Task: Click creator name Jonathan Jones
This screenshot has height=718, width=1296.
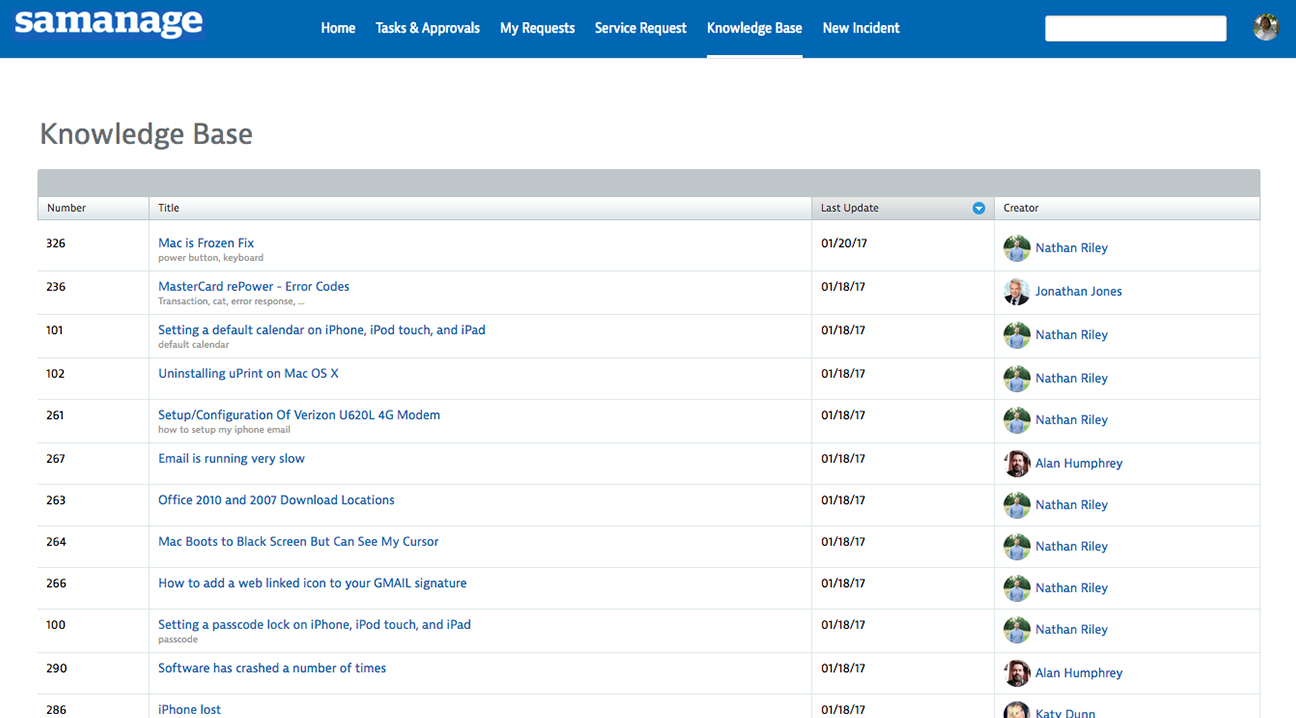Action: click(1079, 292)
